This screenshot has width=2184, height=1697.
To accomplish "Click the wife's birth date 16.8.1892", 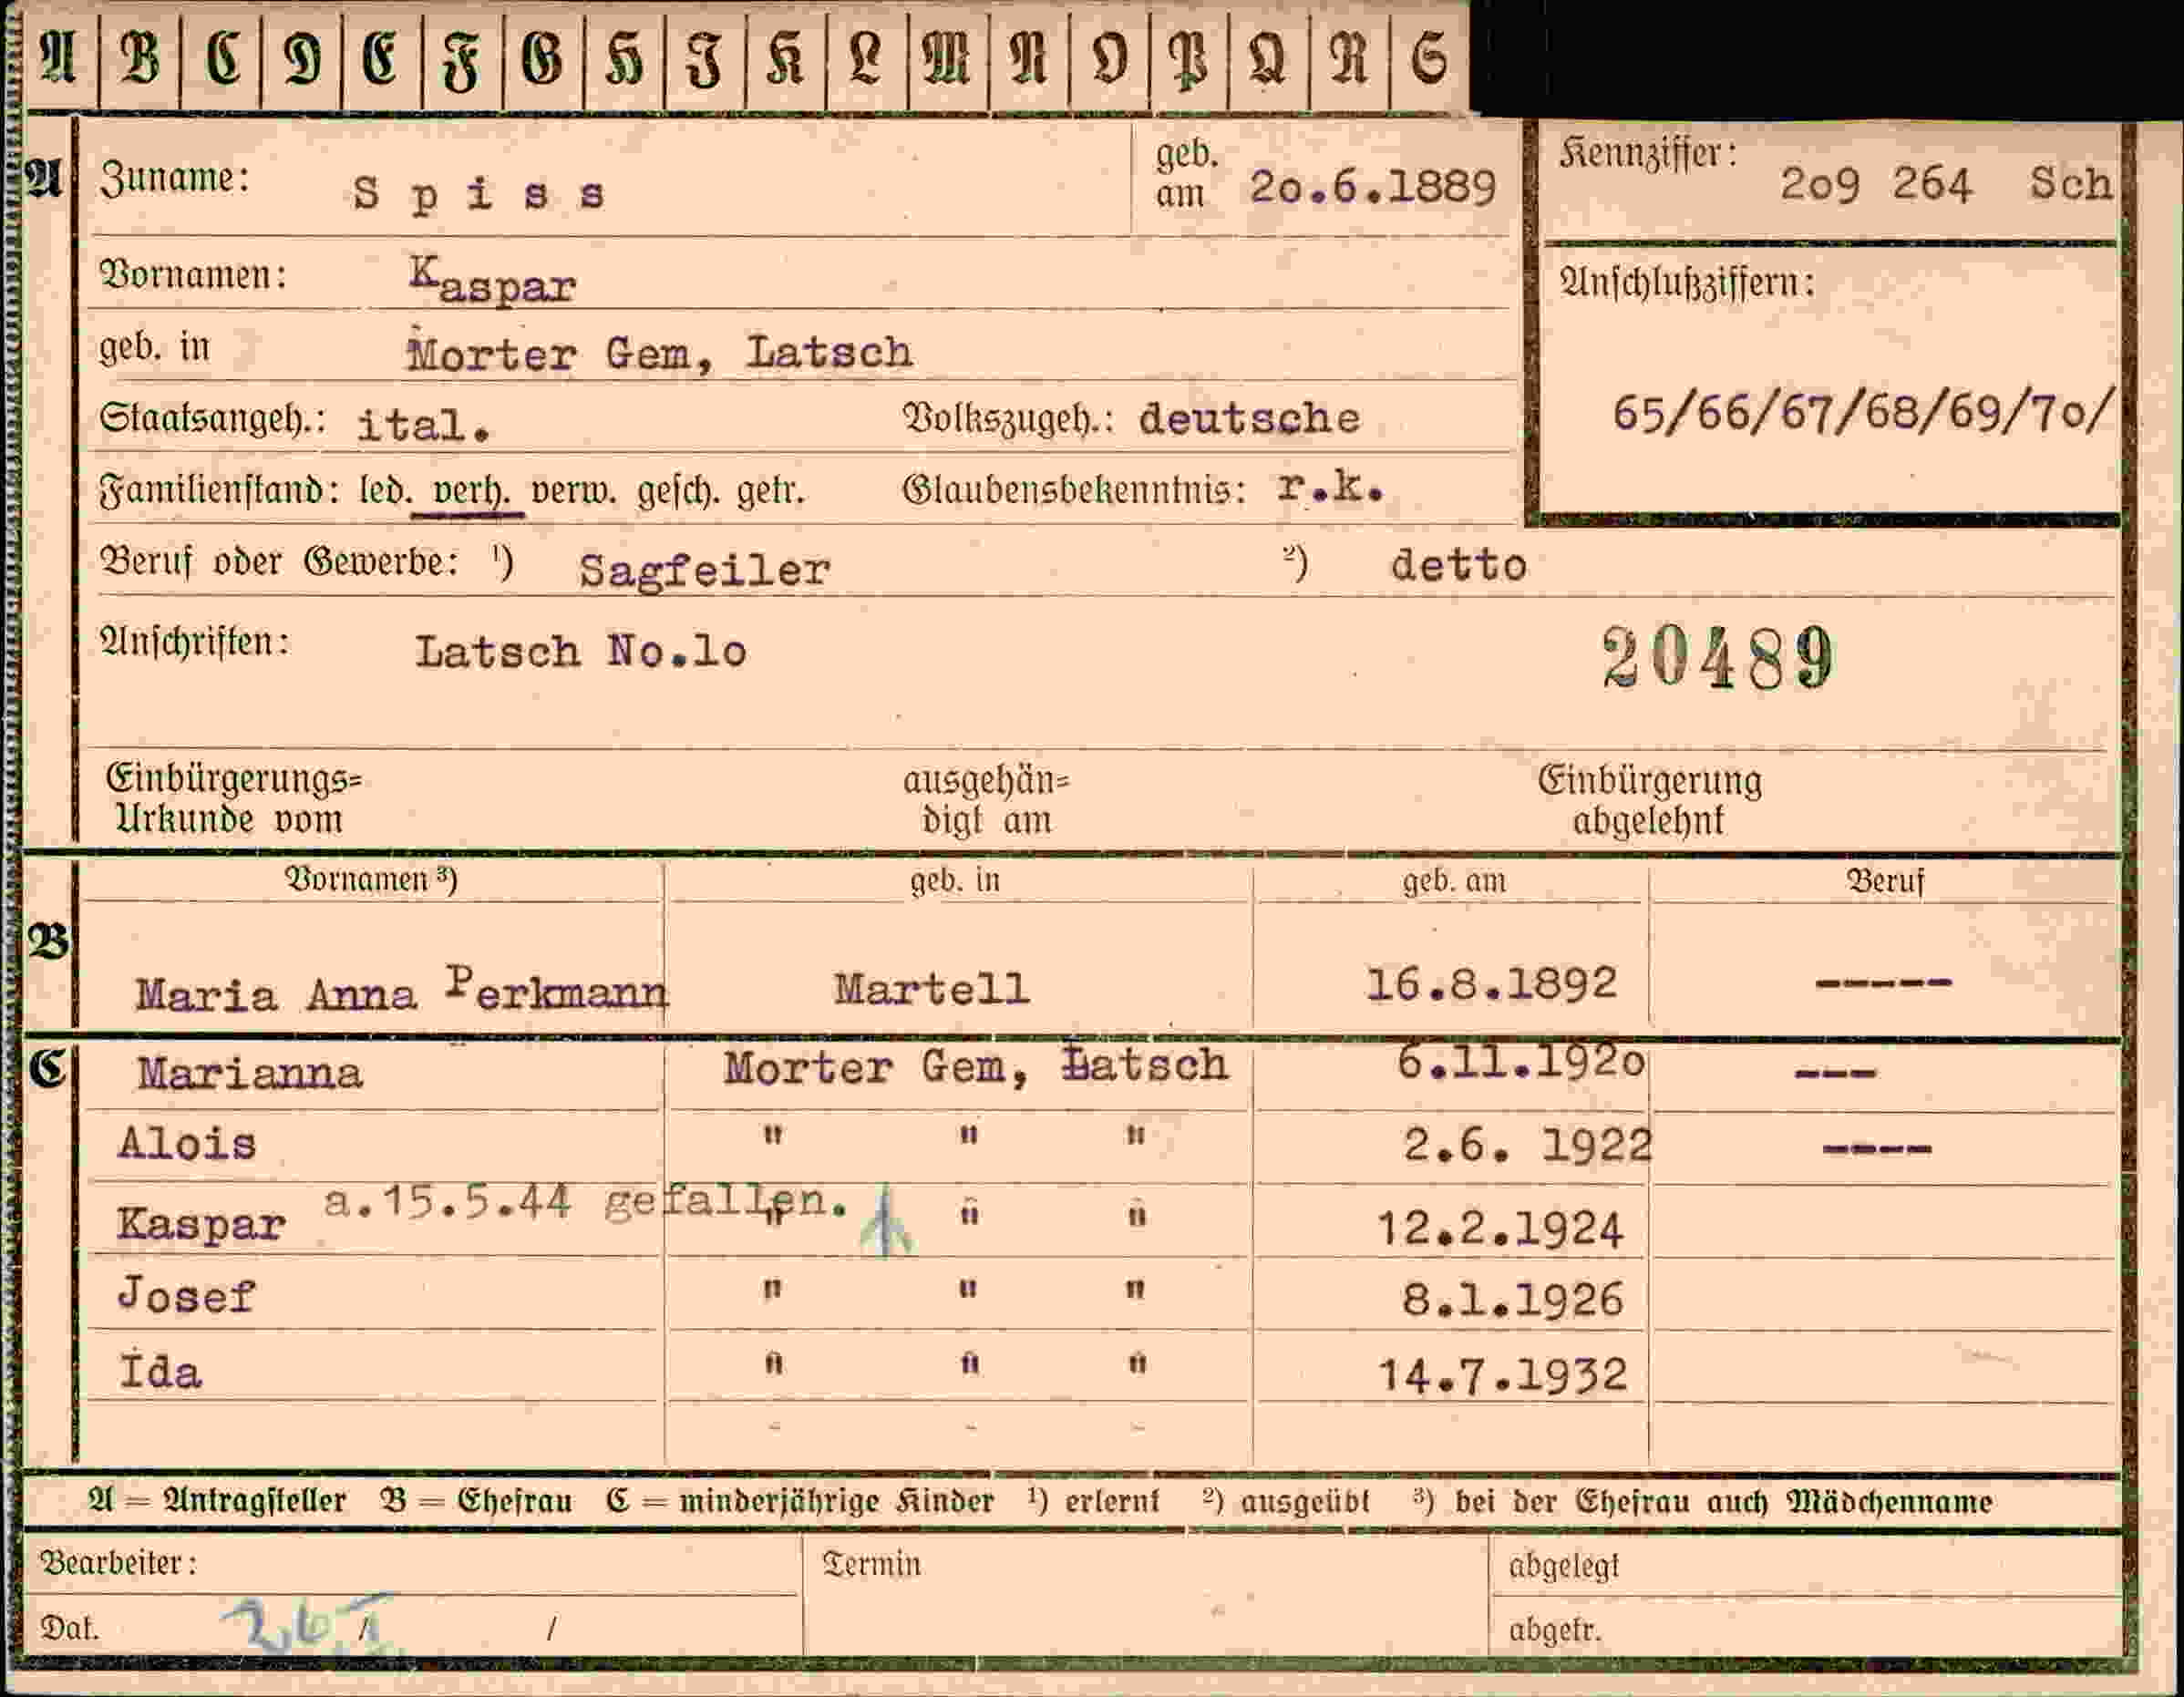I will (x=1492, y=984).
